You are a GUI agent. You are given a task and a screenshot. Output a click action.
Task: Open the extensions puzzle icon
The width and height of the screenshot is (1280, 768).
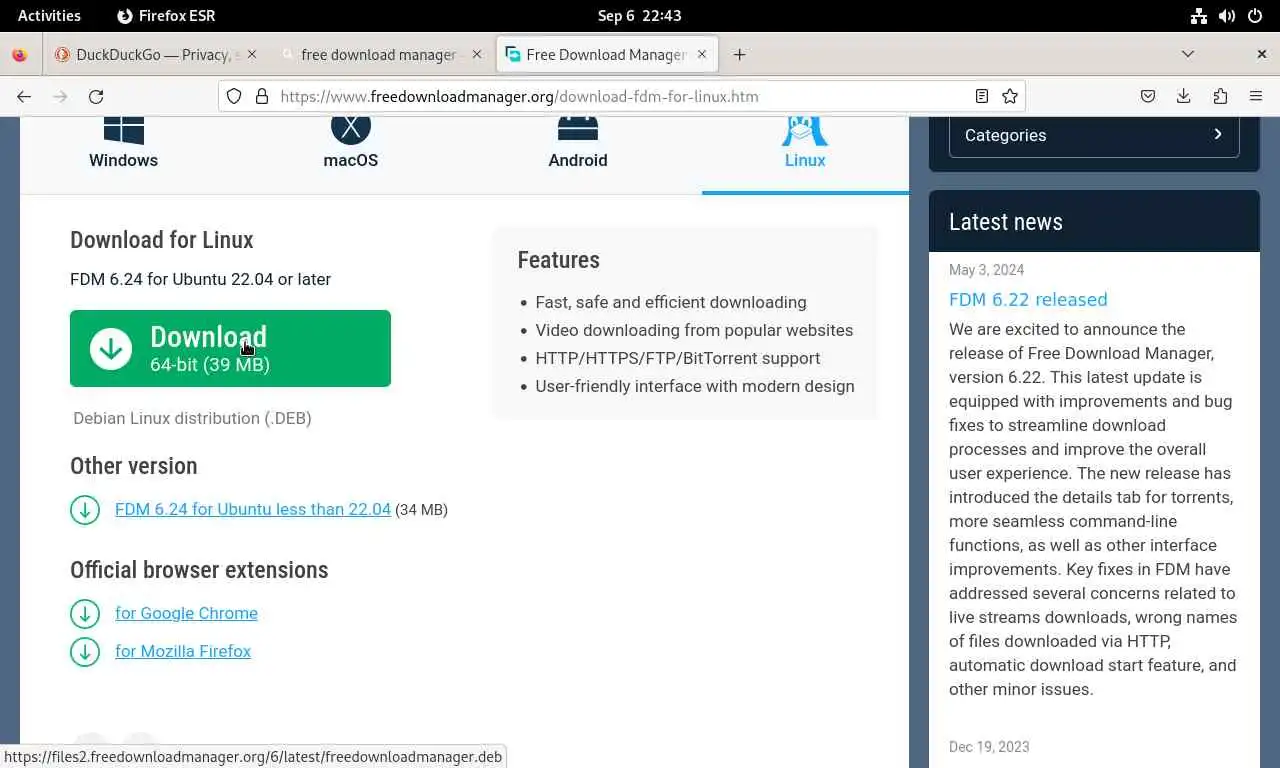(1220, 96)
